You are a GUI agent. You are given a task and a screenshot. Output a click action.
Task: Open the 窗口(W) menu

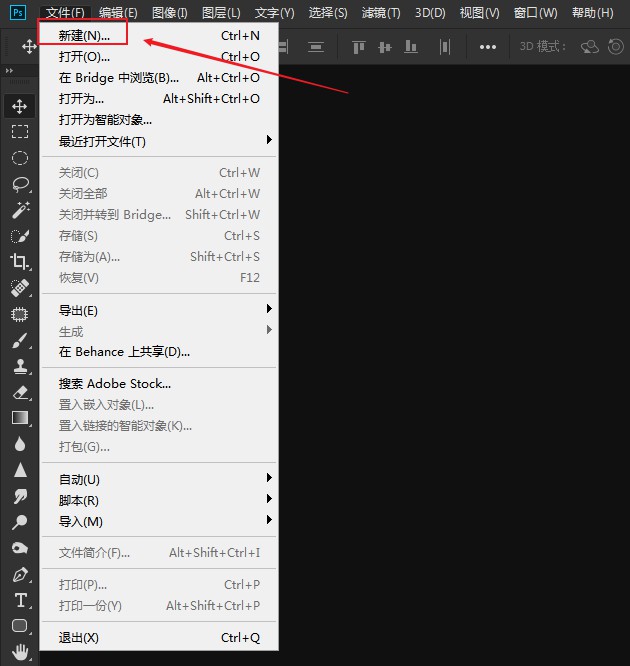(x=535, y=13)
